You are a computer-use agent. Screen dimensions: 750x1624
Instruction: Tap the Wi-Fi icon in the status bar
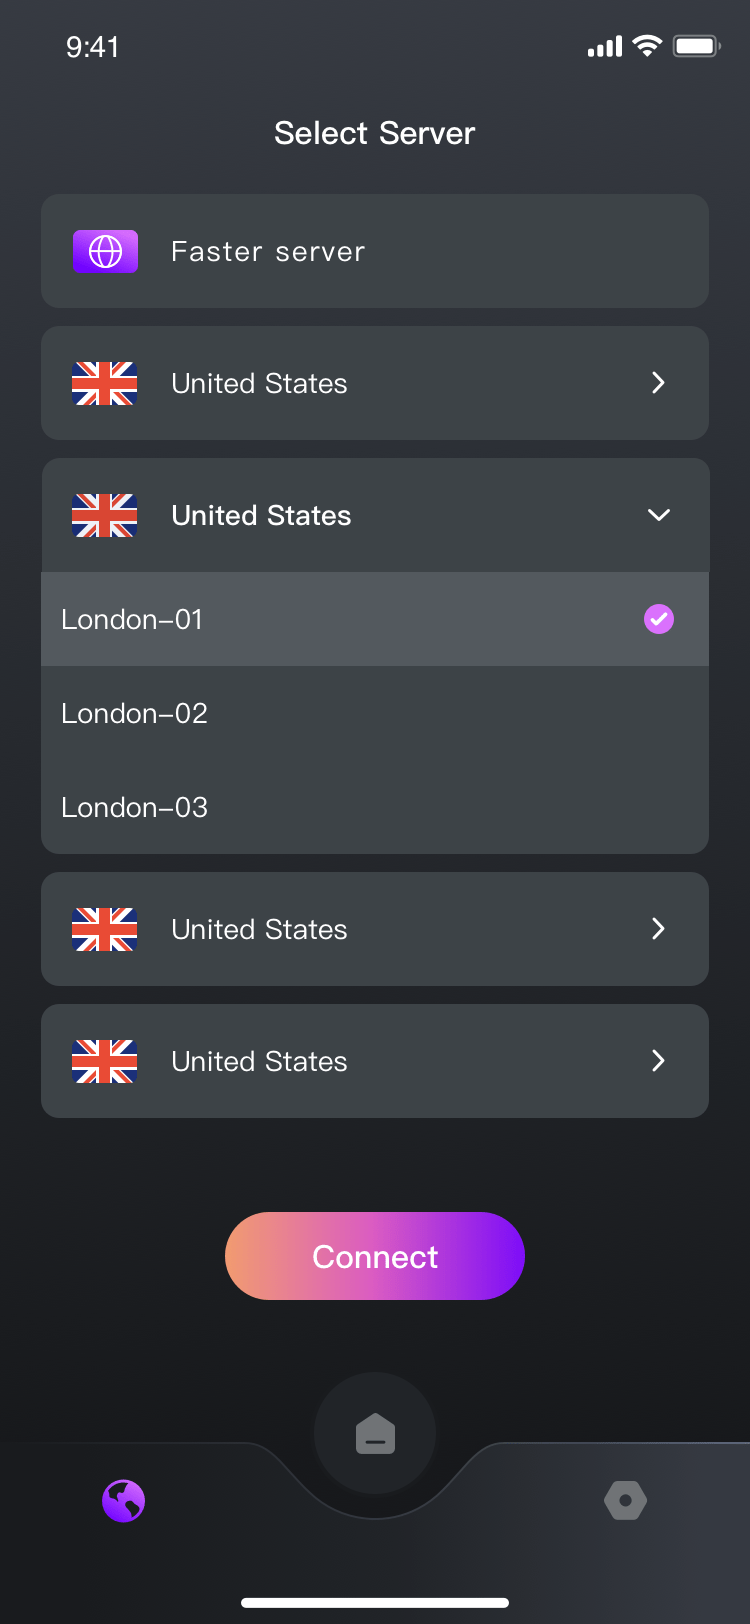pos(648,46)
